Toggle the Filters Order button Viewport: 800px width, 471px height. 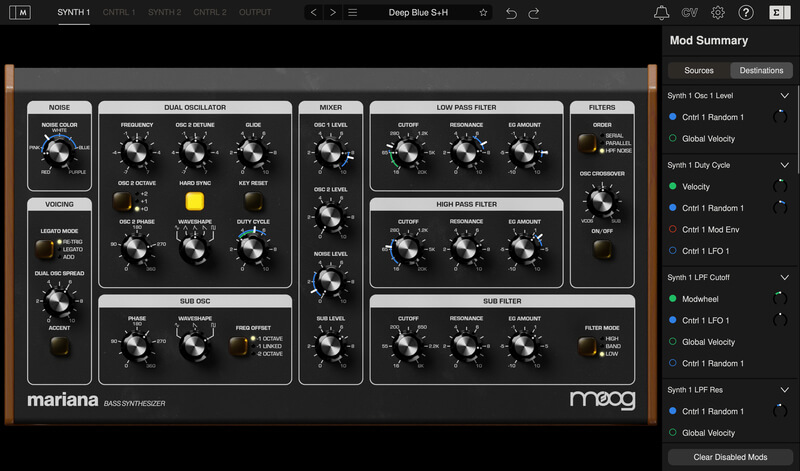coord(587,143)
